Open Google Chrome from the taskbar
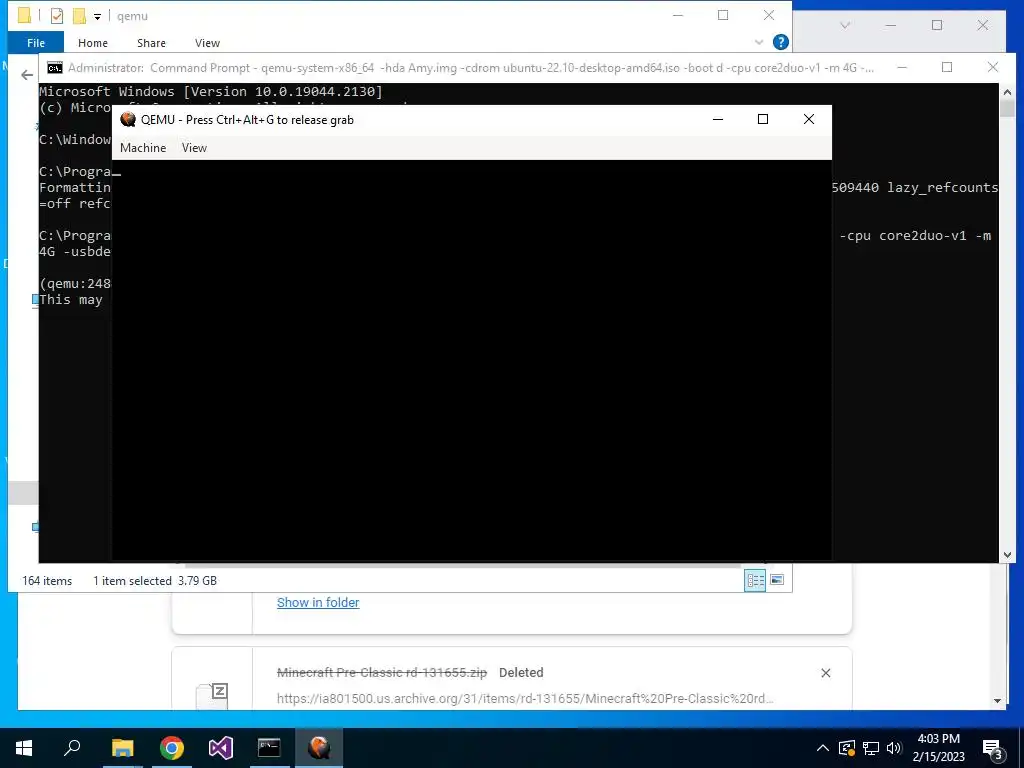Screen dimensions: 1024x768 [x=172, y=748]
